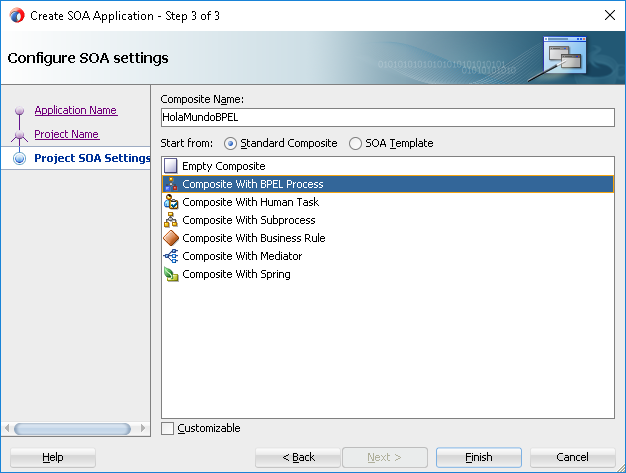The height and width of the screenshot is (473, 626).
Task: Click the Spring leaf icon
Action: click(171, 274)
